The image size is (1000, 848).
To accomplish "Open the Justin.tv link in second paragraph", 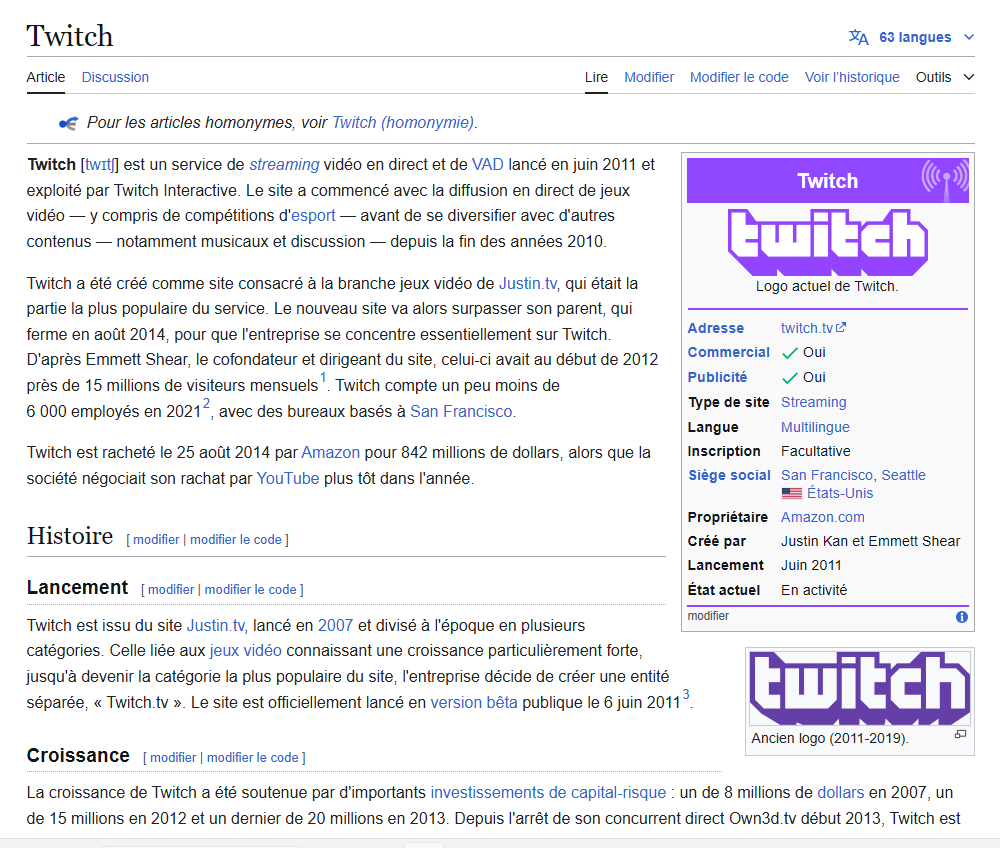I will [x=527, y=283].
